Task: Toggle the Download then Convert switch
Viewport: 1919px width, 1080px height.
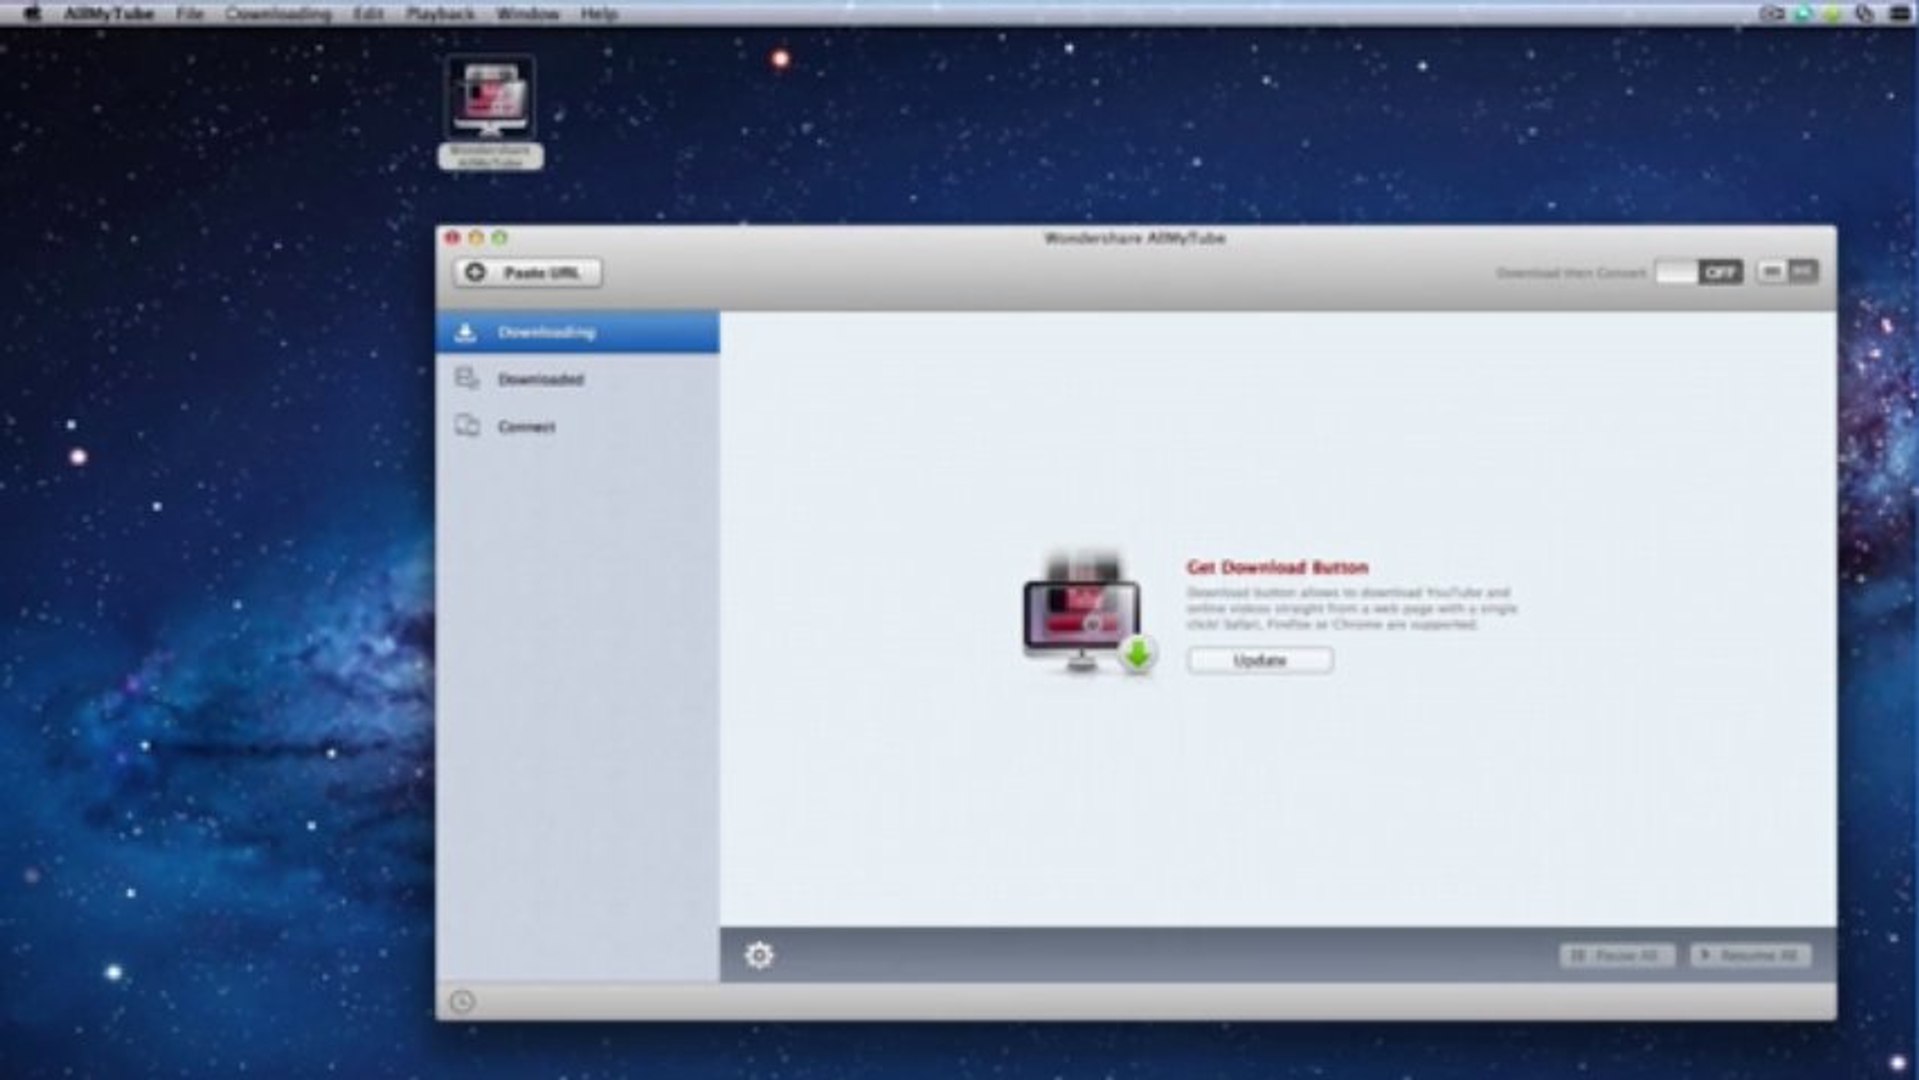Action: (x=1699, y=272)
